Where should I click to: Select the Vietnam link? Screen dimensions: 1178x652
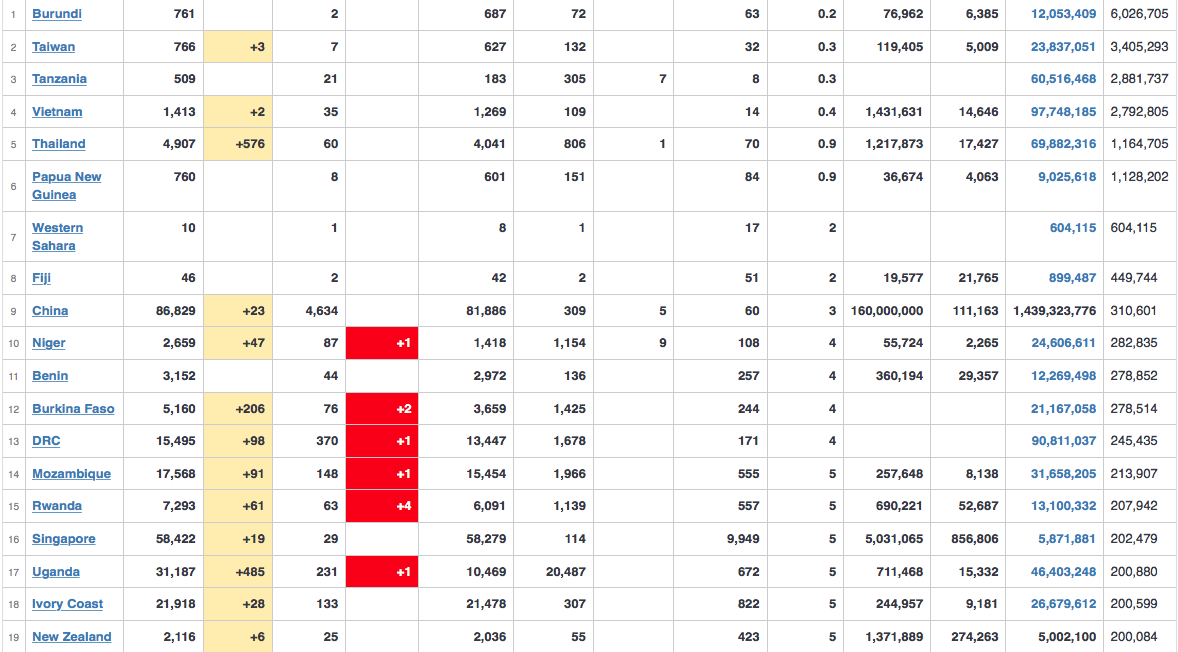pos(57,112)
